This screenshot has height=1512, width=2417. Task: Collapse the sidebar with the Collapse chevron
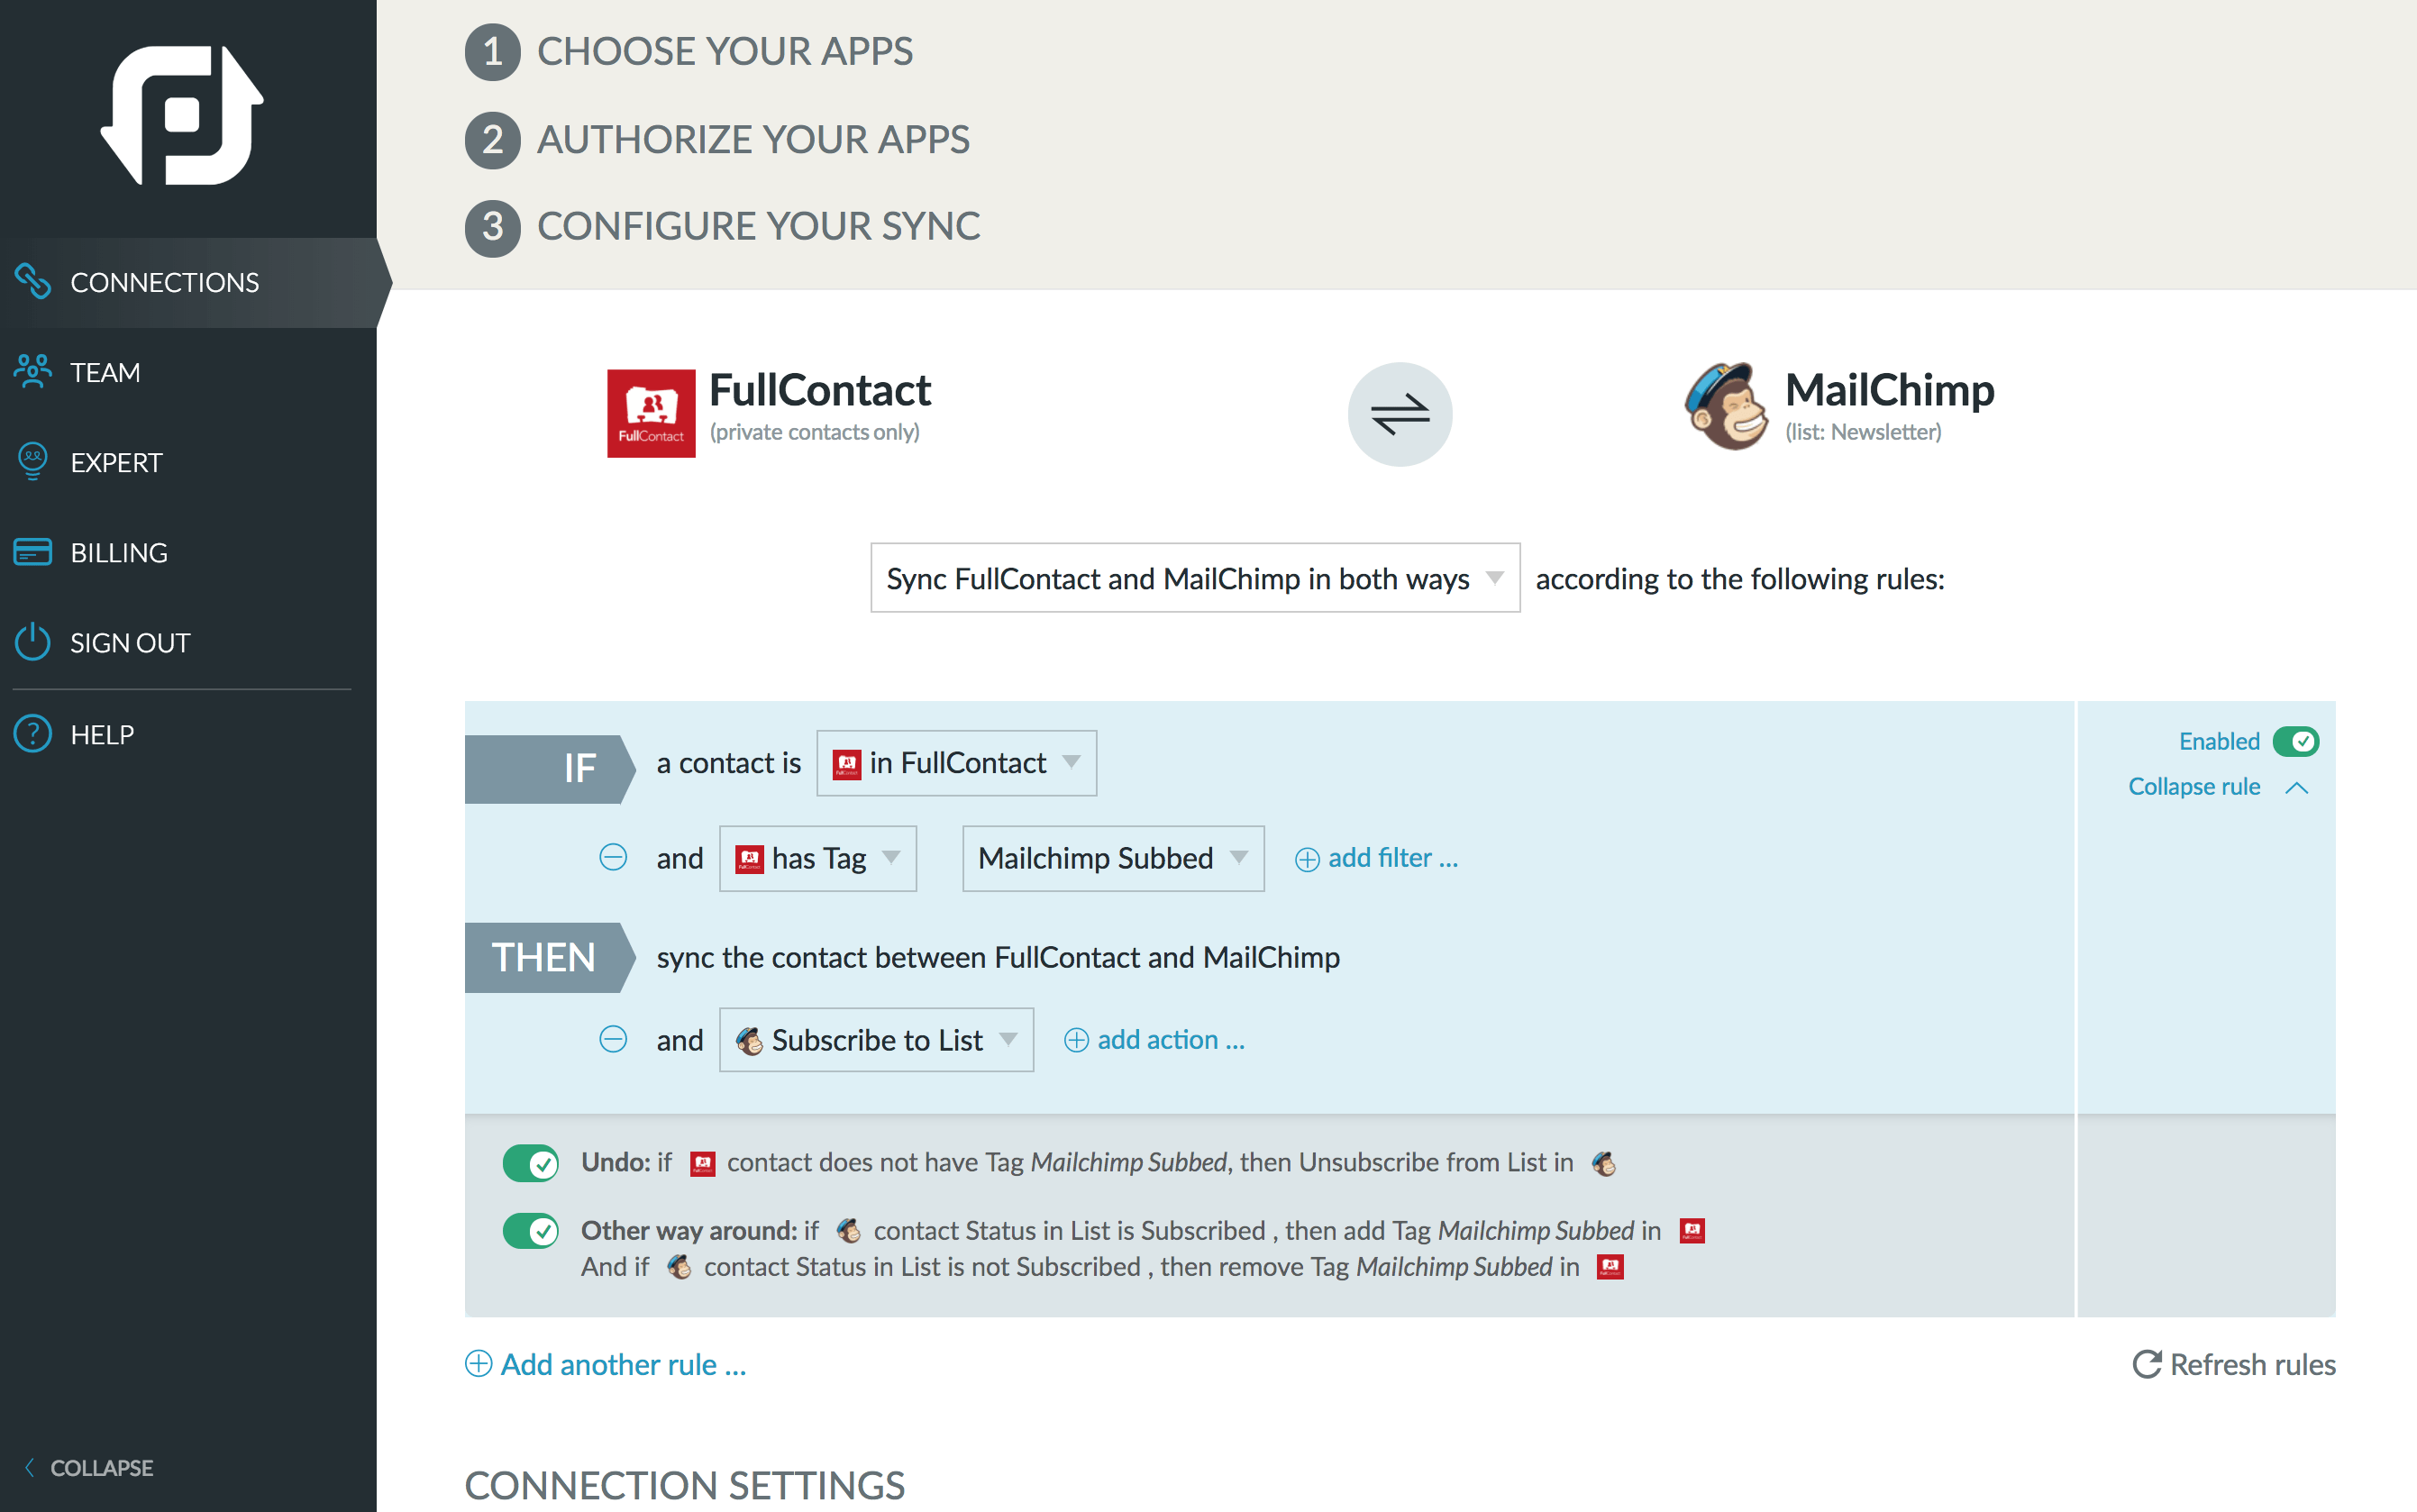point(29,1467)
